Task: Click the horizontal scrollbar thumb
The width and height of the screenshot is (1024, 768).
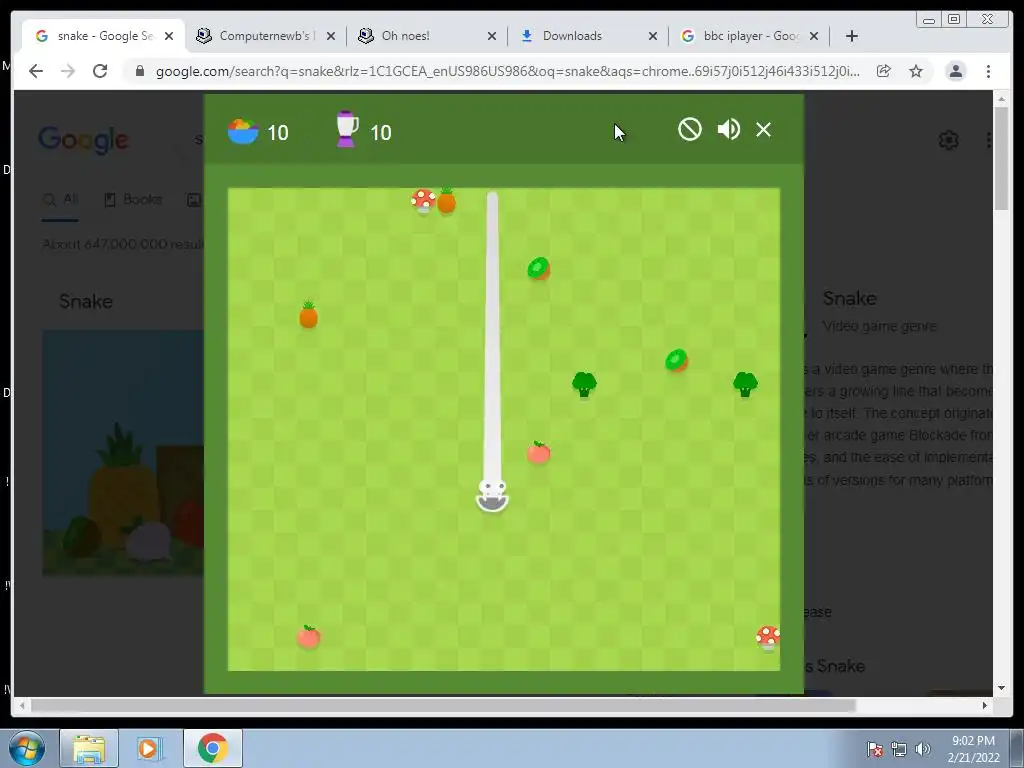Action: [443, 705]
